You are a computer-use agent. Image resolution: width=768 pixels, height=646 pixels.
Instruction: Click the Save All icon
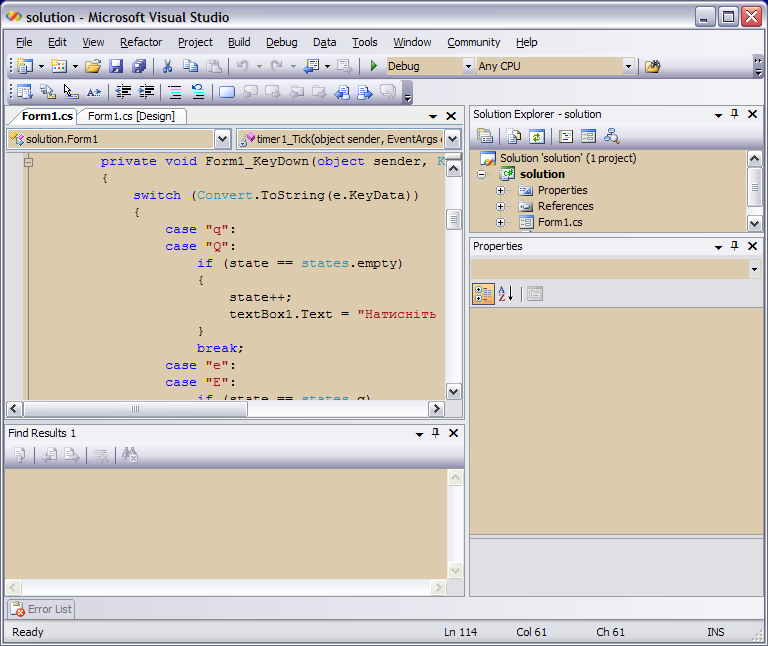point(139,66)
